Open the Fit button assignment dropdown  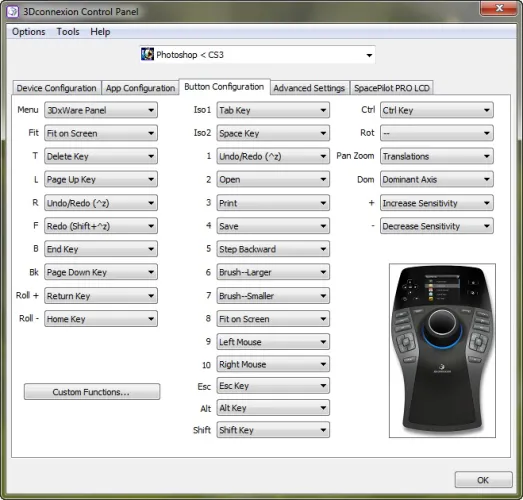coord(101,133)
